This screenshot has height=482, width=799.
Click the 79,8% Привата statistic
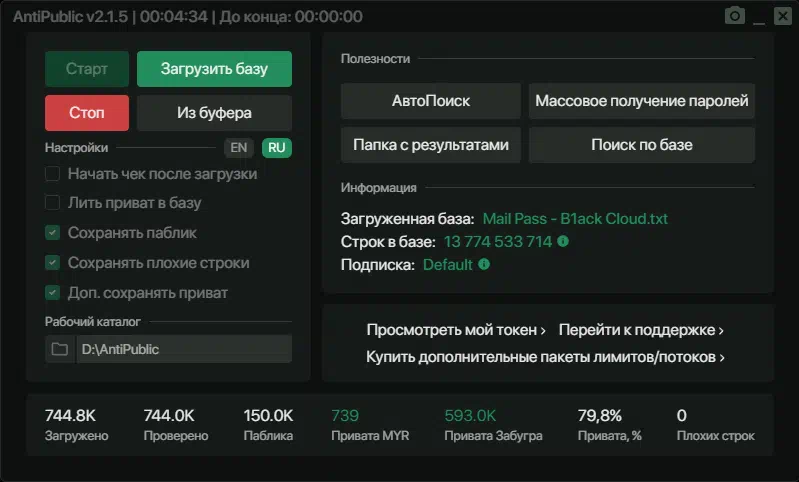pos(609,424)
